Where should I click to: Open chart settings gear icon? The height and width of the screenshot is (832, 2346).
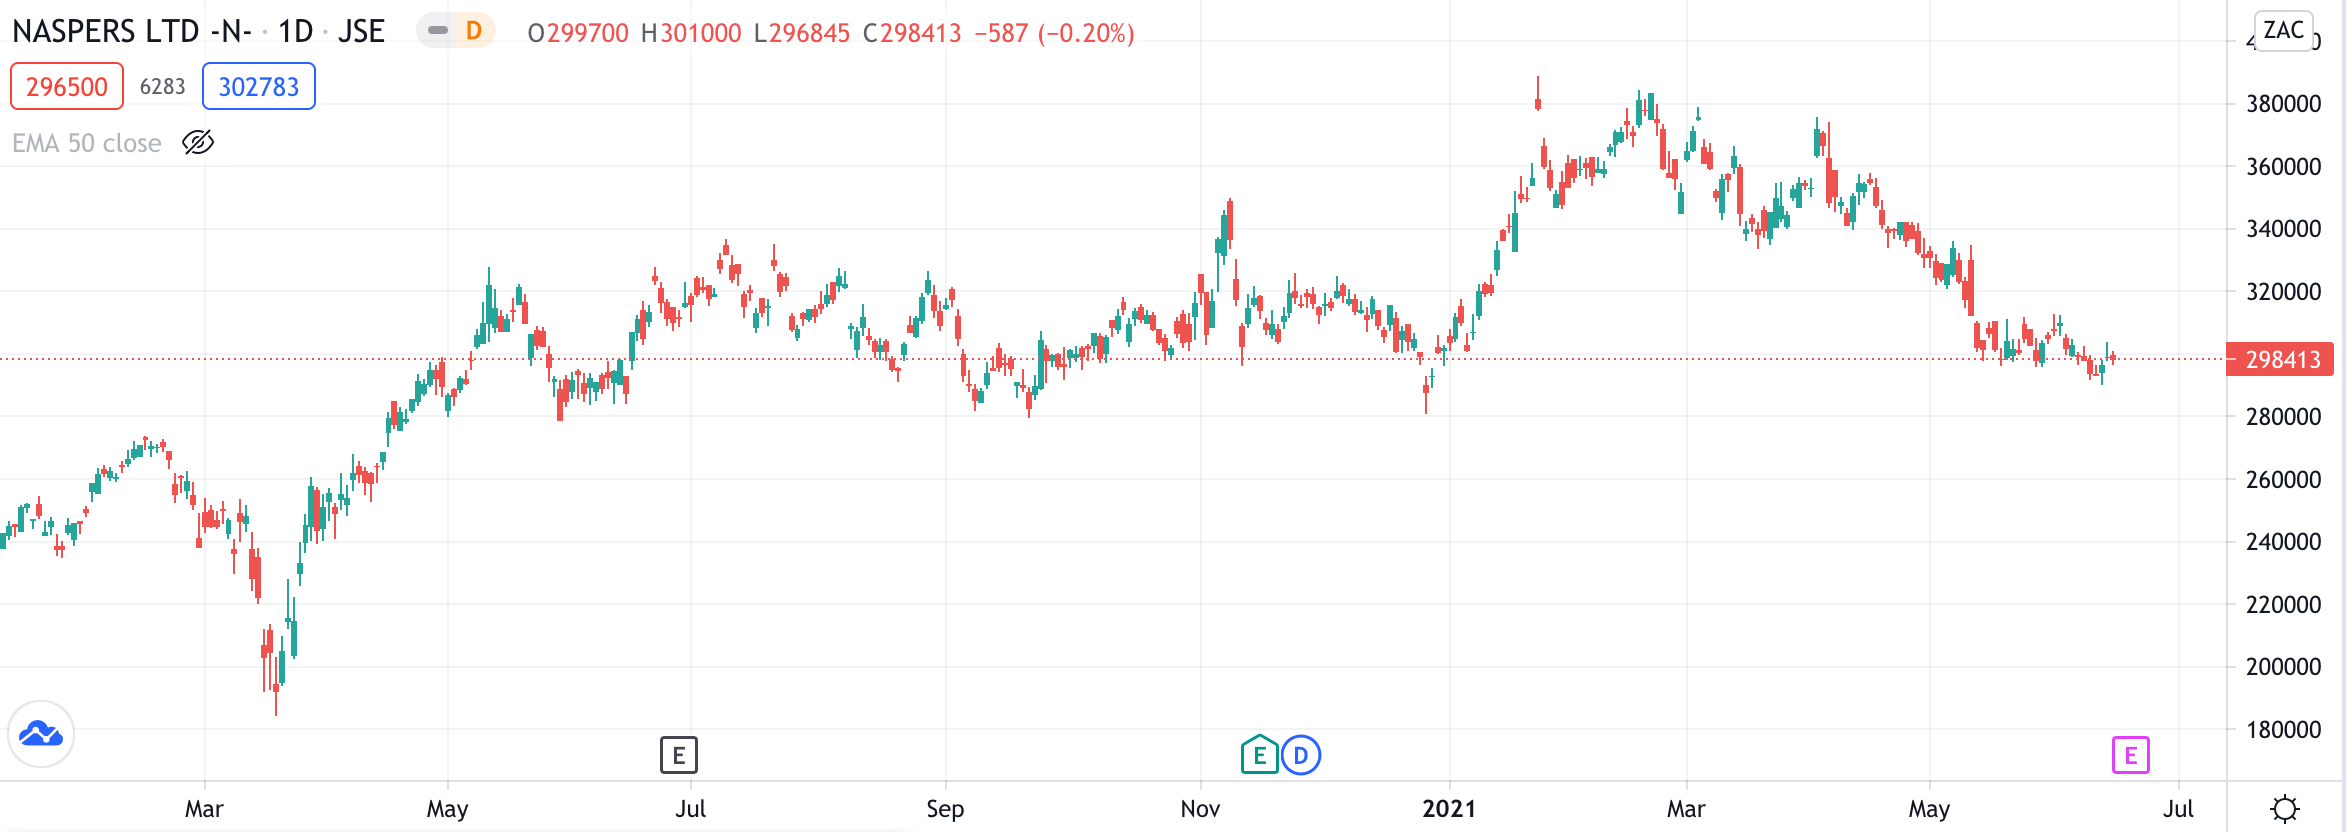click(x=2285, y=808)
